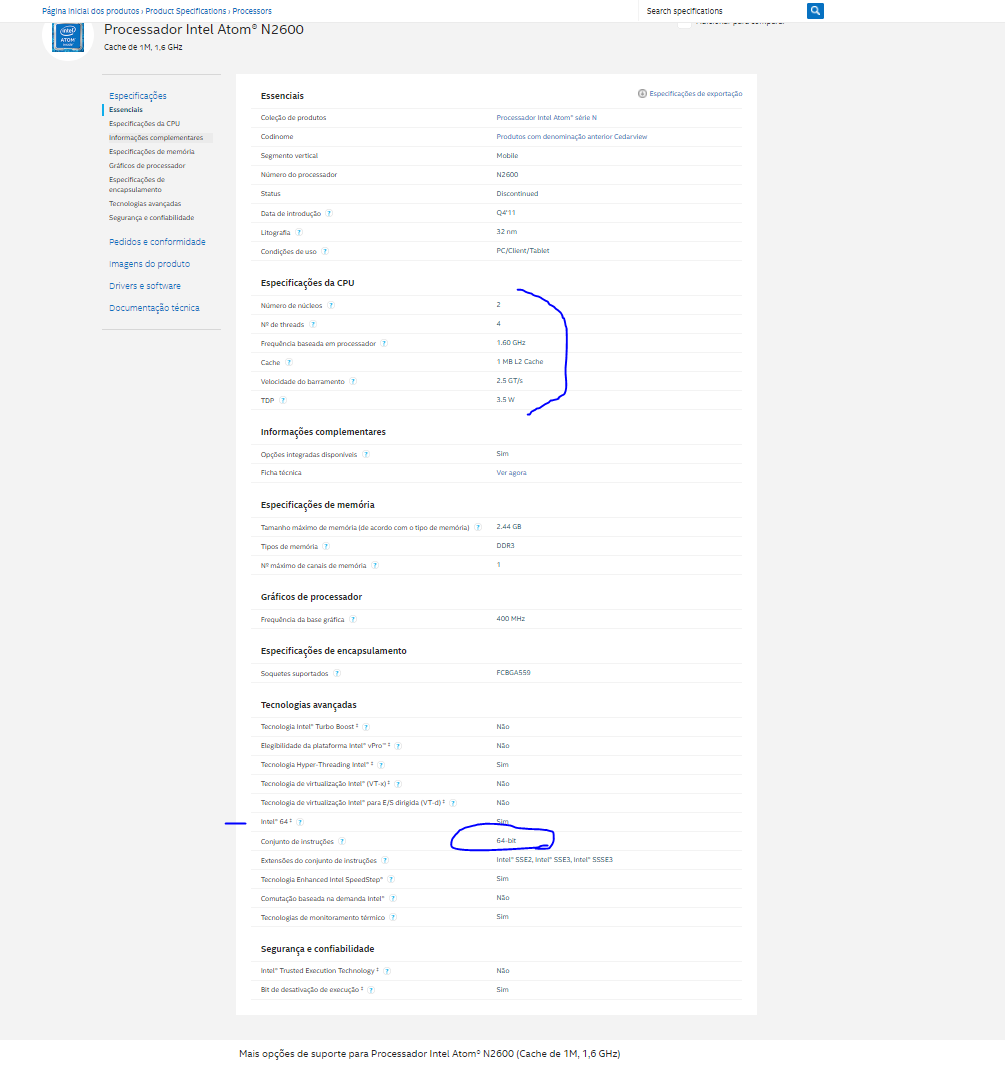Select Gráficos de processador in sidebar
Viewport: 1005px width, 1067px height.
(x=147, y=166)
